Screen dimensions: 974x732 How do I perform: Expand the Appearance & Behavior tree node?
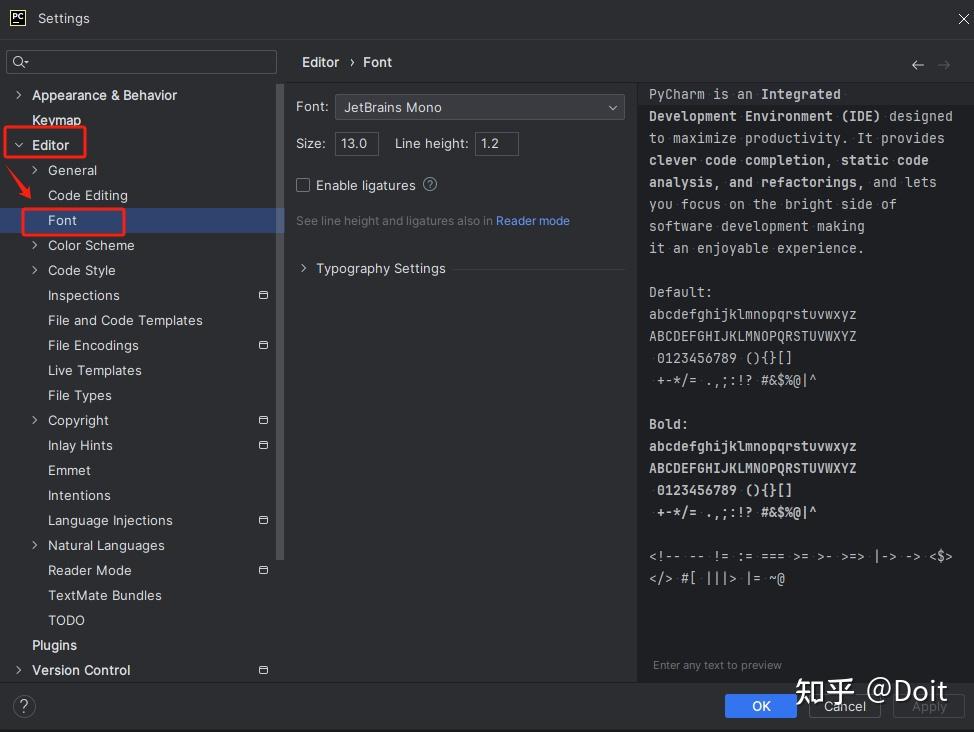click(x=18, y=95)
